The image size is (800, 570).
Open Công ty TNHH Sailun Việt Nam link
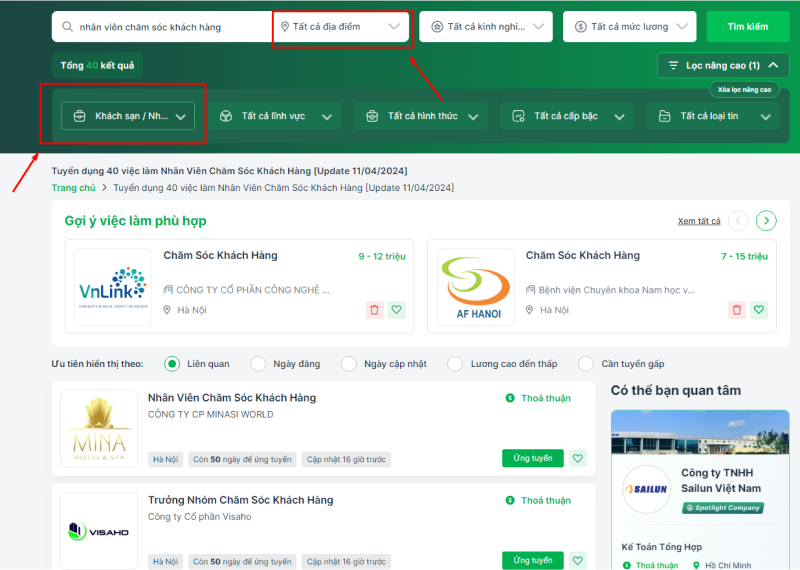tap(721, 481)
